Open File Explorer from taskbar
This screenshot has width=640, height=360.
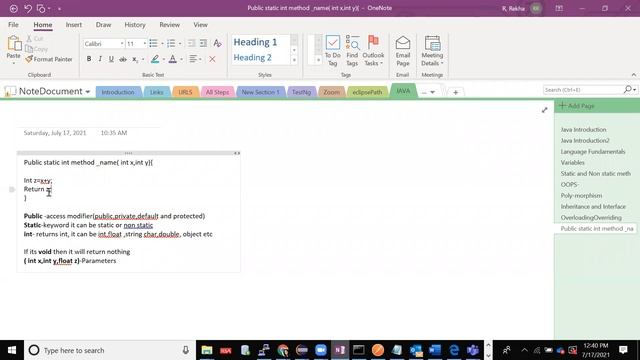tap(207, 350)
